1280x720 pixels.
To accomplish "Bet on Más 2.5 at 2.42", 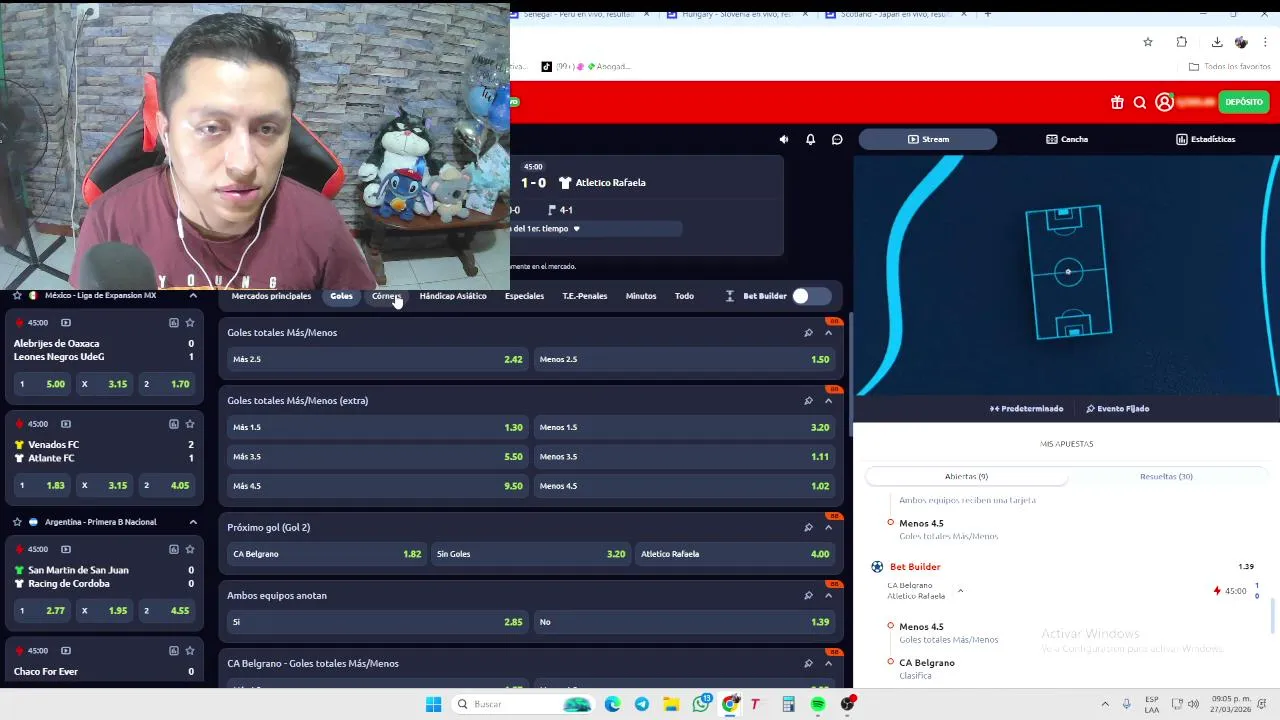I will tap(377, 360).
